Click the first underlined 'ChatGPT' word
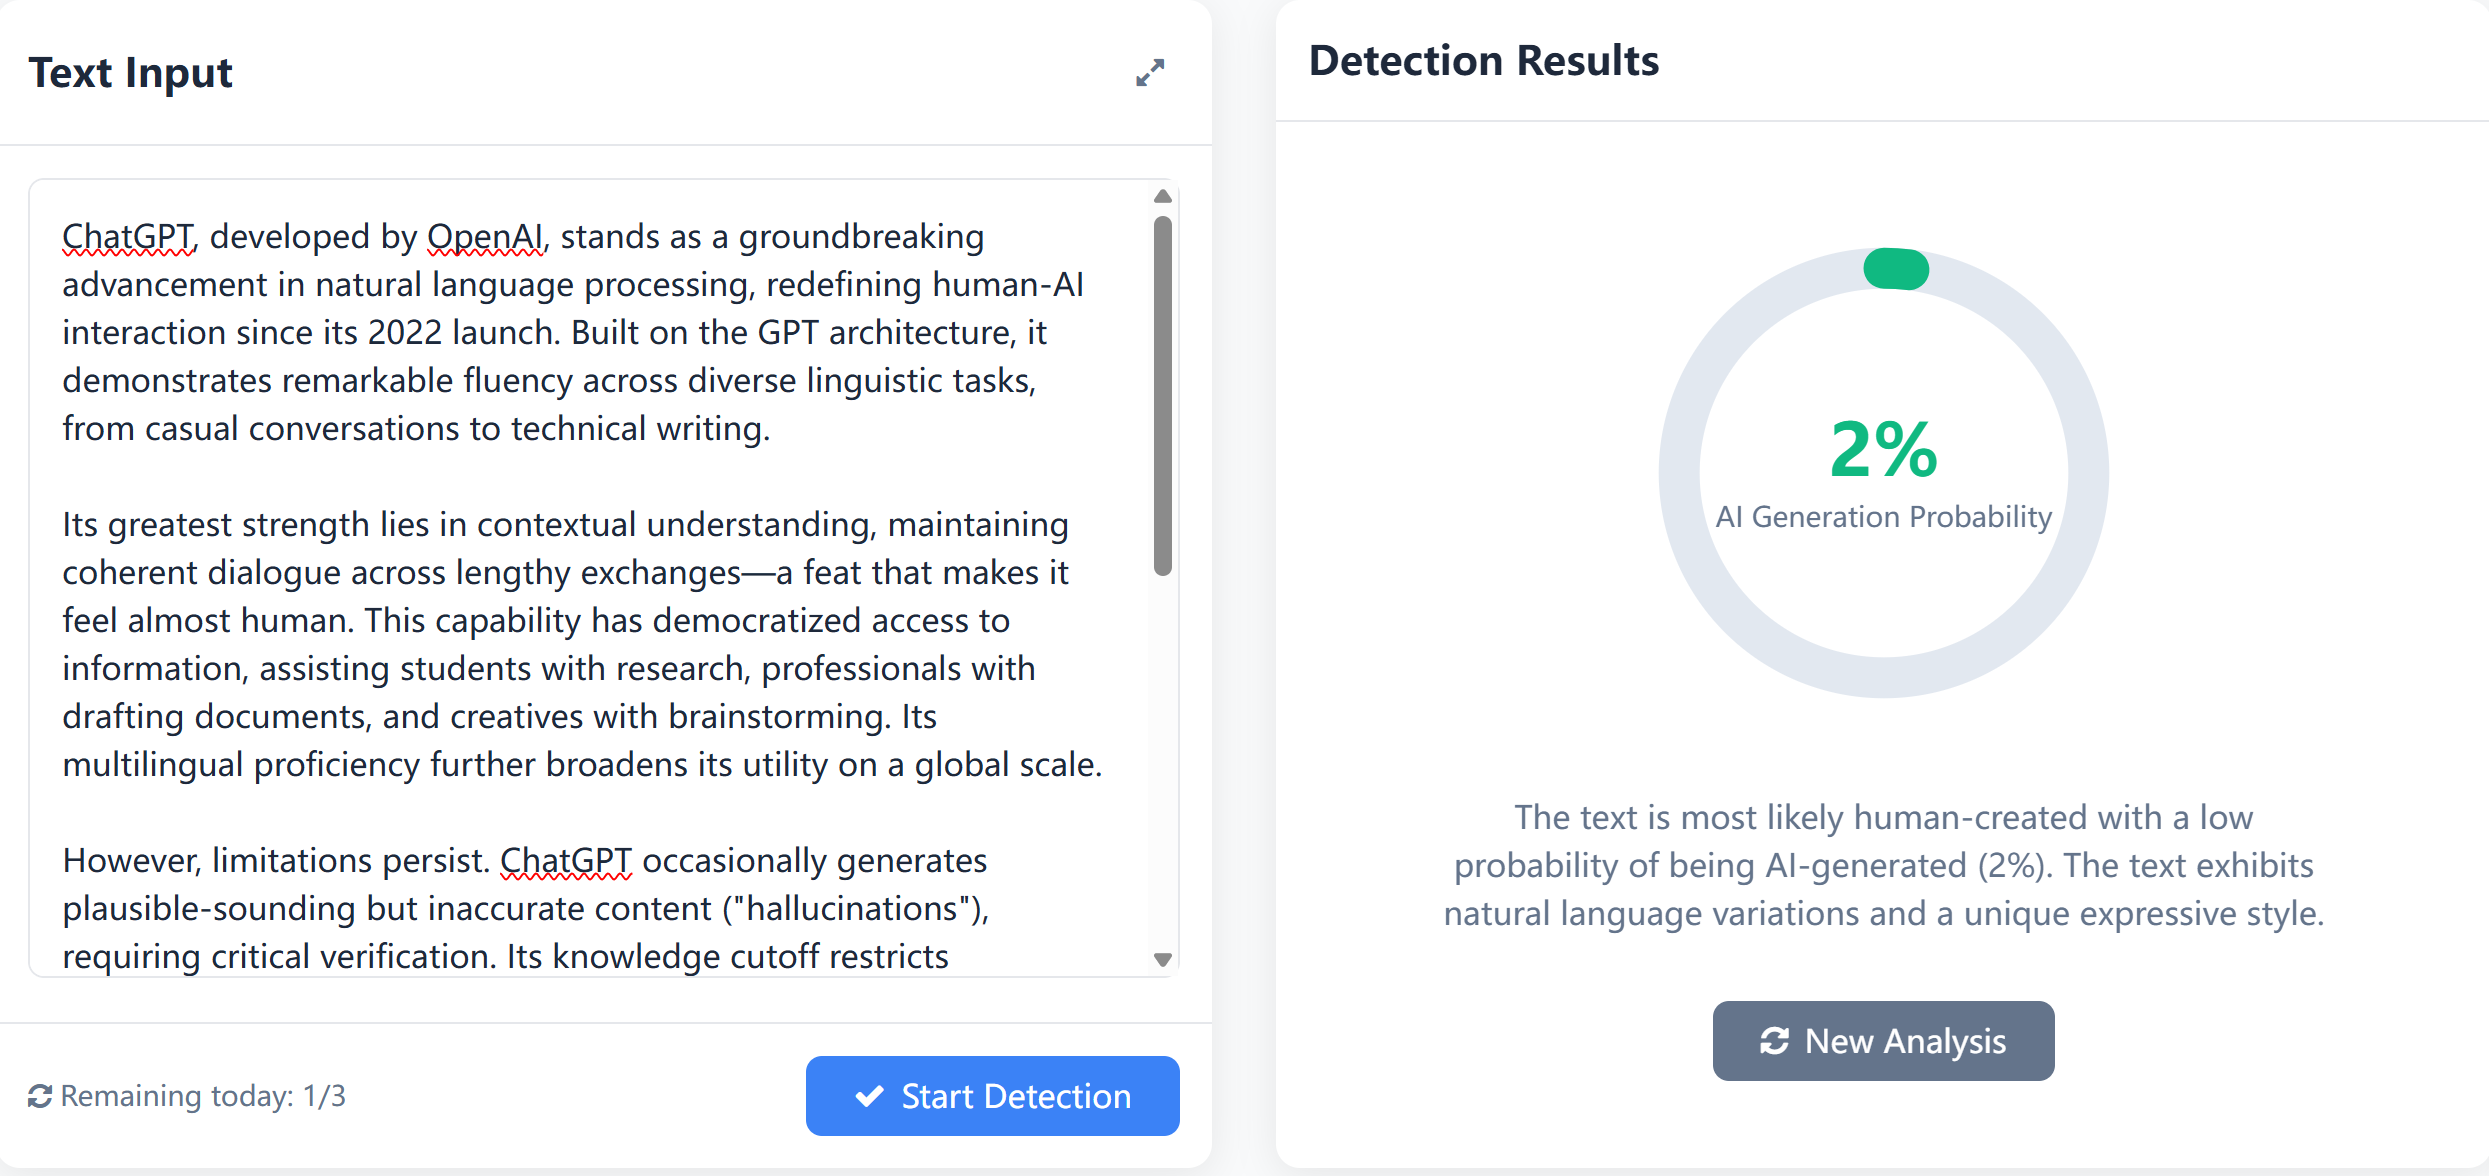The height and width of the screenshot is (1176, 2489). 128,237
